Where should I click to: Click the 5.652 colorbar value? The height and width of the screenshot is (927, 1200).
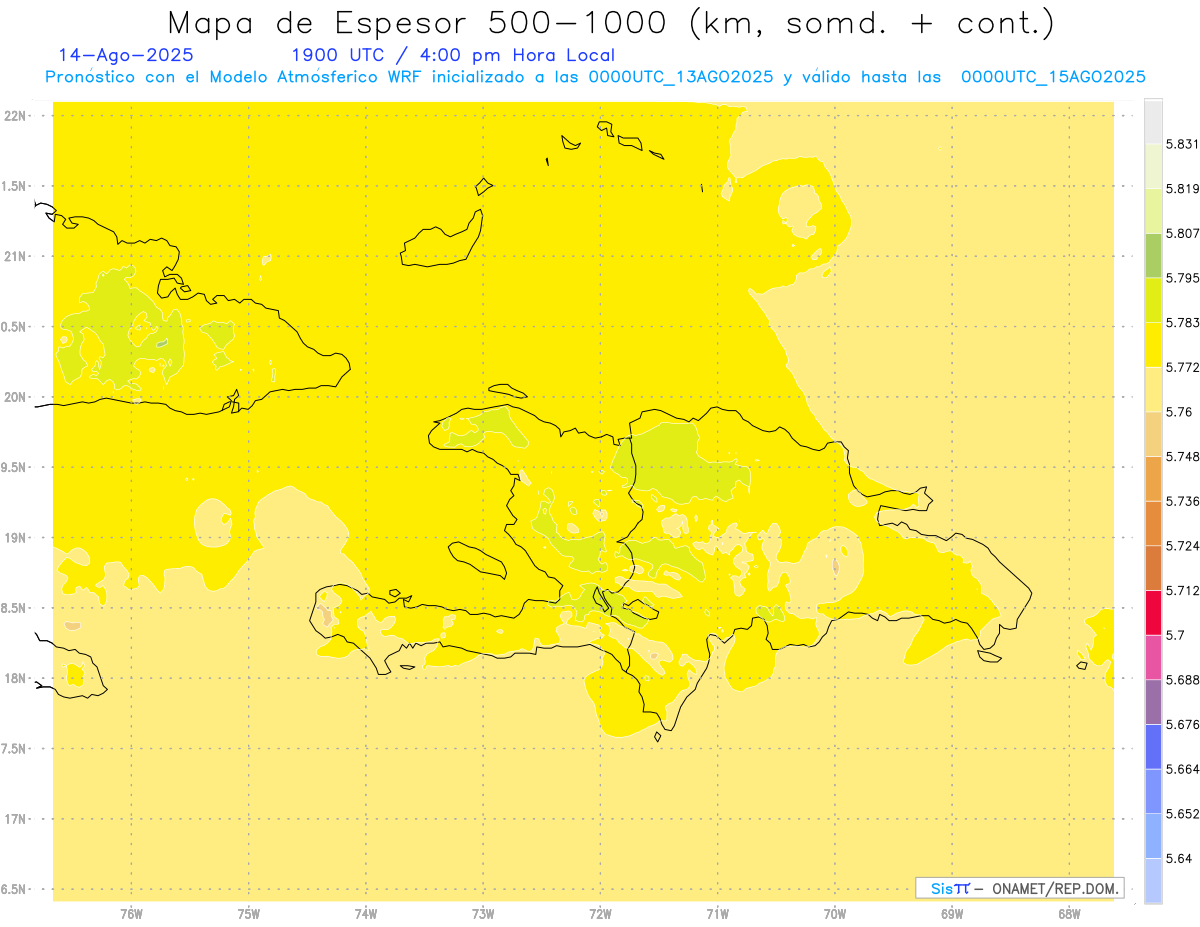[x=1183, y=814]
